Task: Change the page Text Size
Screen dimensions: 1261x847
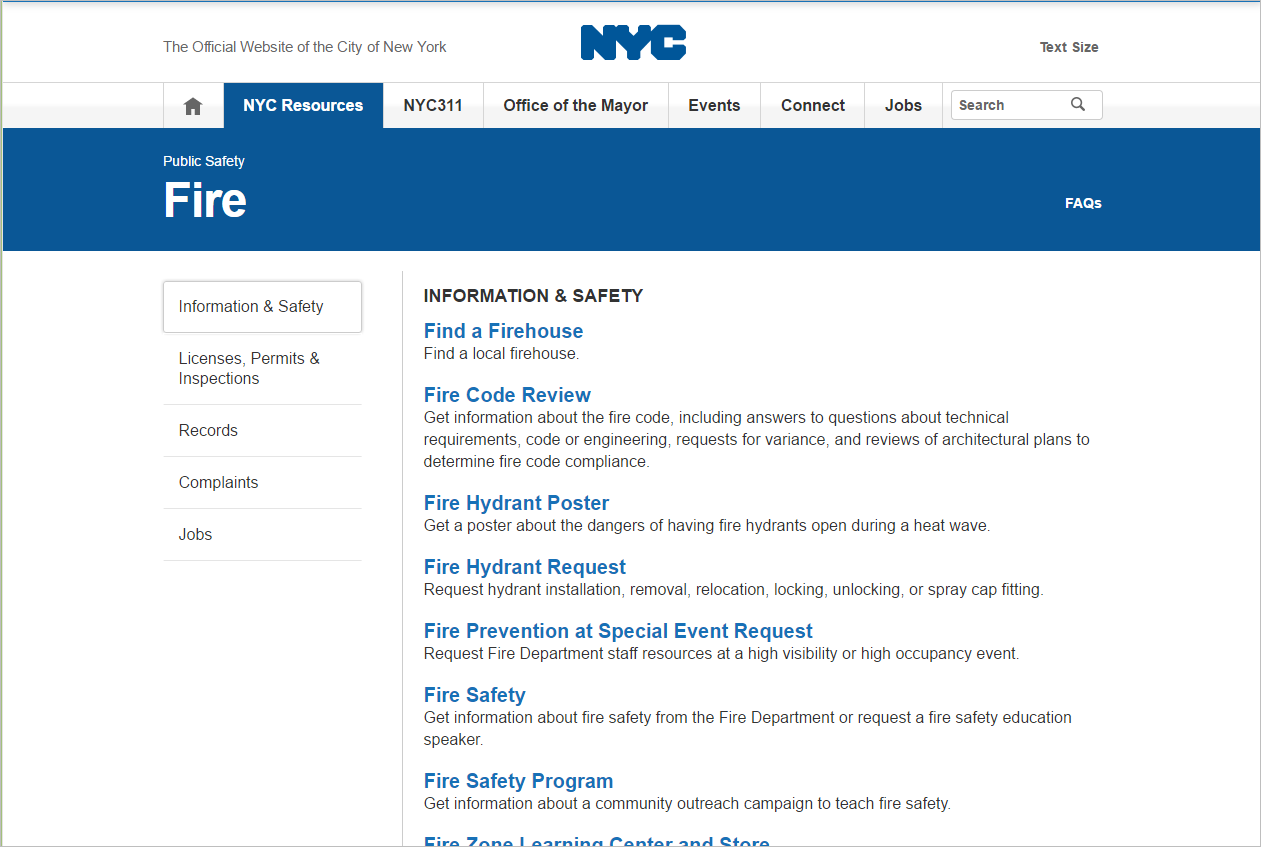Action: coord(1068,47)
